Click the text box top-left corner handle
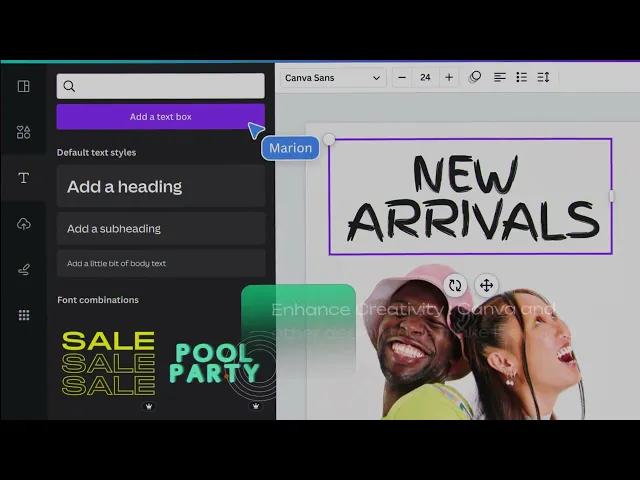Image resolution: width=640 pixels, height=480 pixels. point(329,140)
